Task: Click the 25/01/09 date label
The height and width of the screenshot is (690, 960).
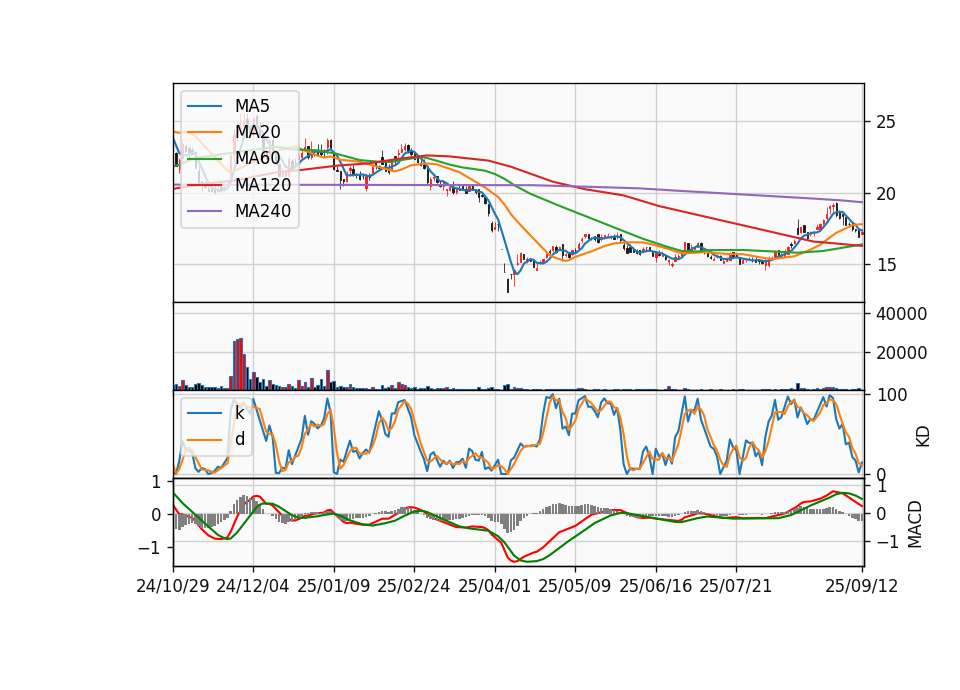Action: click(x=334, y=586)
